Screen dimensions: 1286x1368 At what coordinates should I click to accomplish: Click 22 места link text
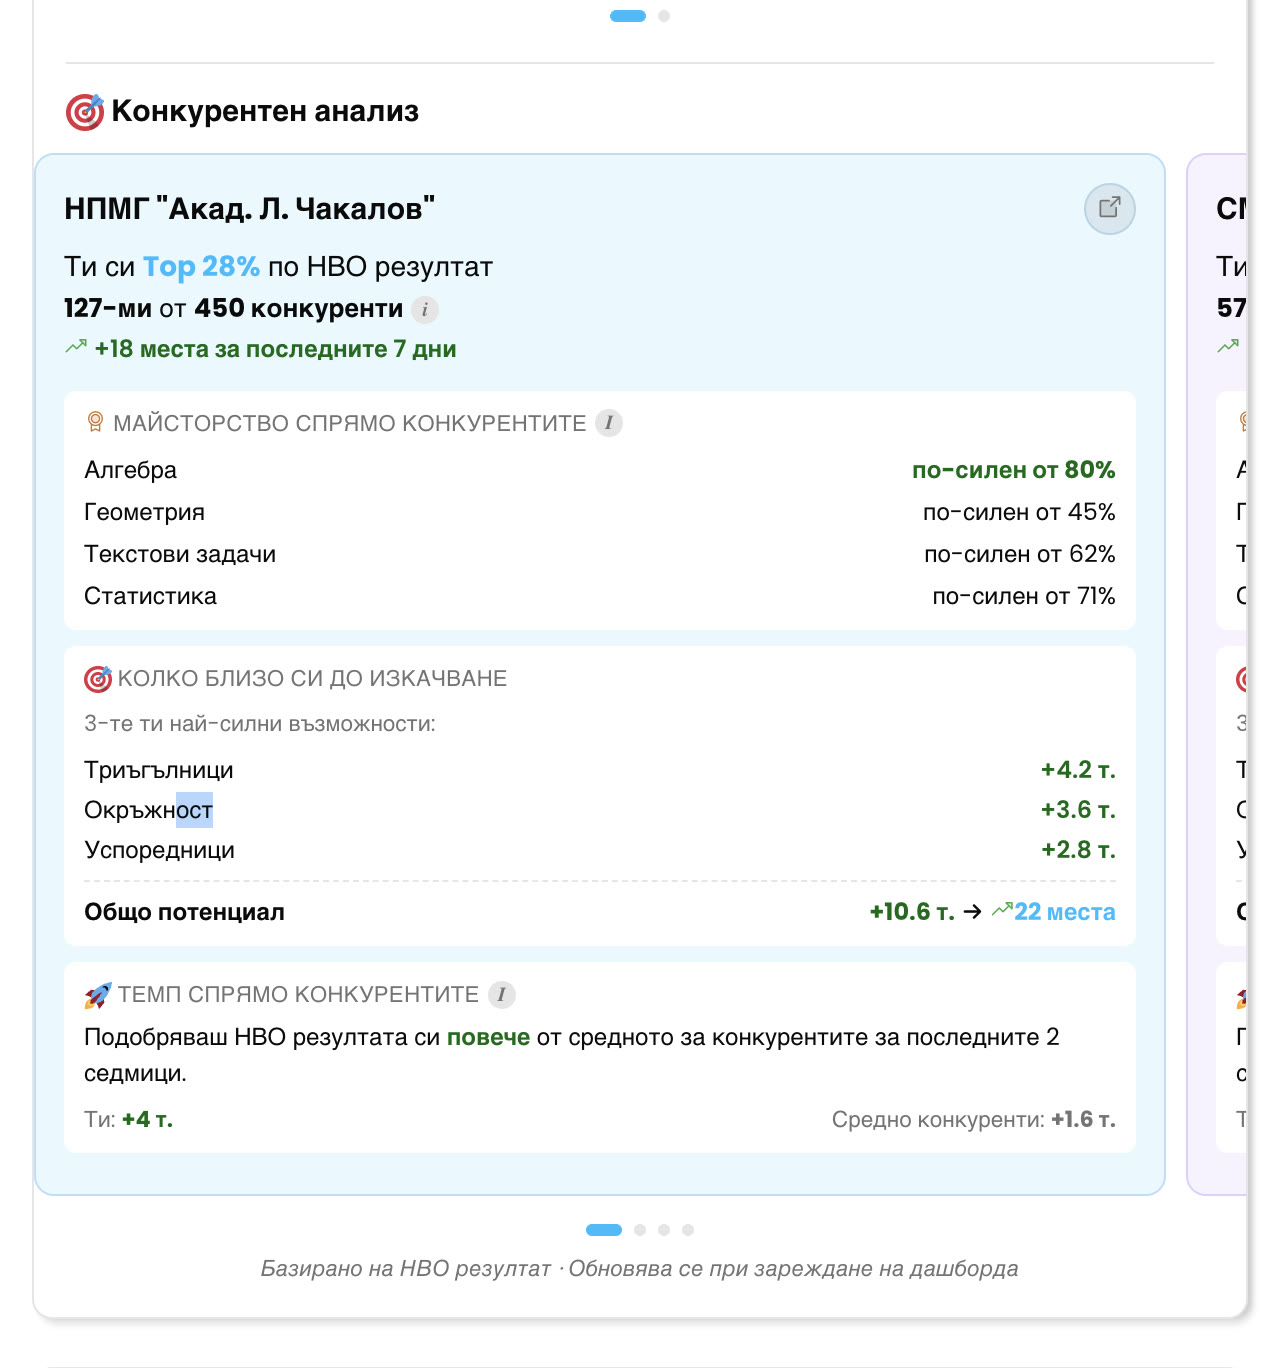(x=1065, y=912)
